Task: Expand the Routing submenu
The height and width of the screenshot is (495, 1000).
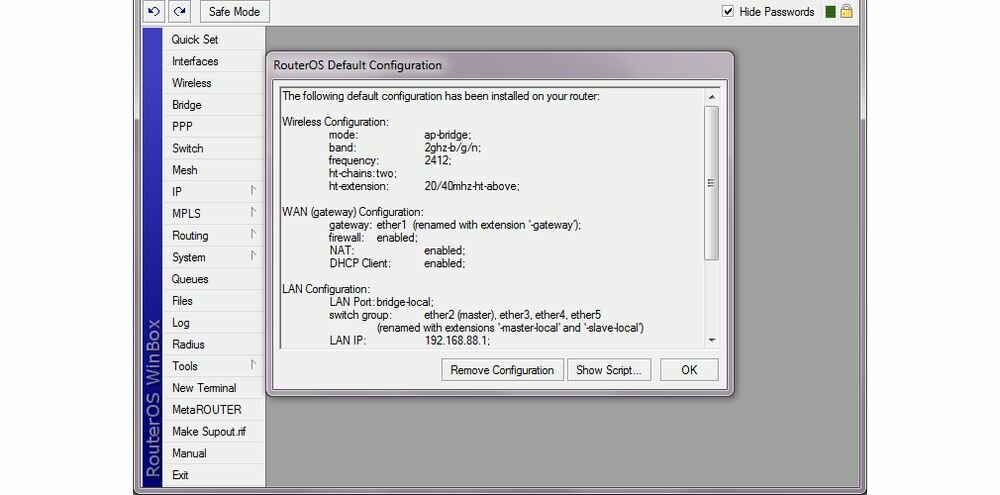Action: [x=213, y=235]
